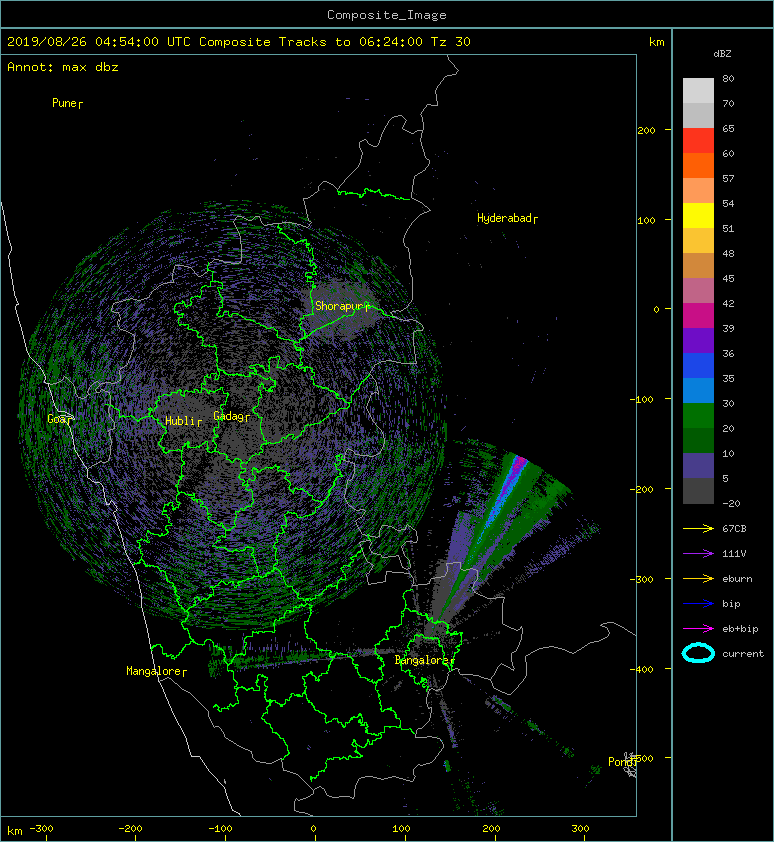Click the bright green 30–20 dBZ swatch

pos(698,416)
